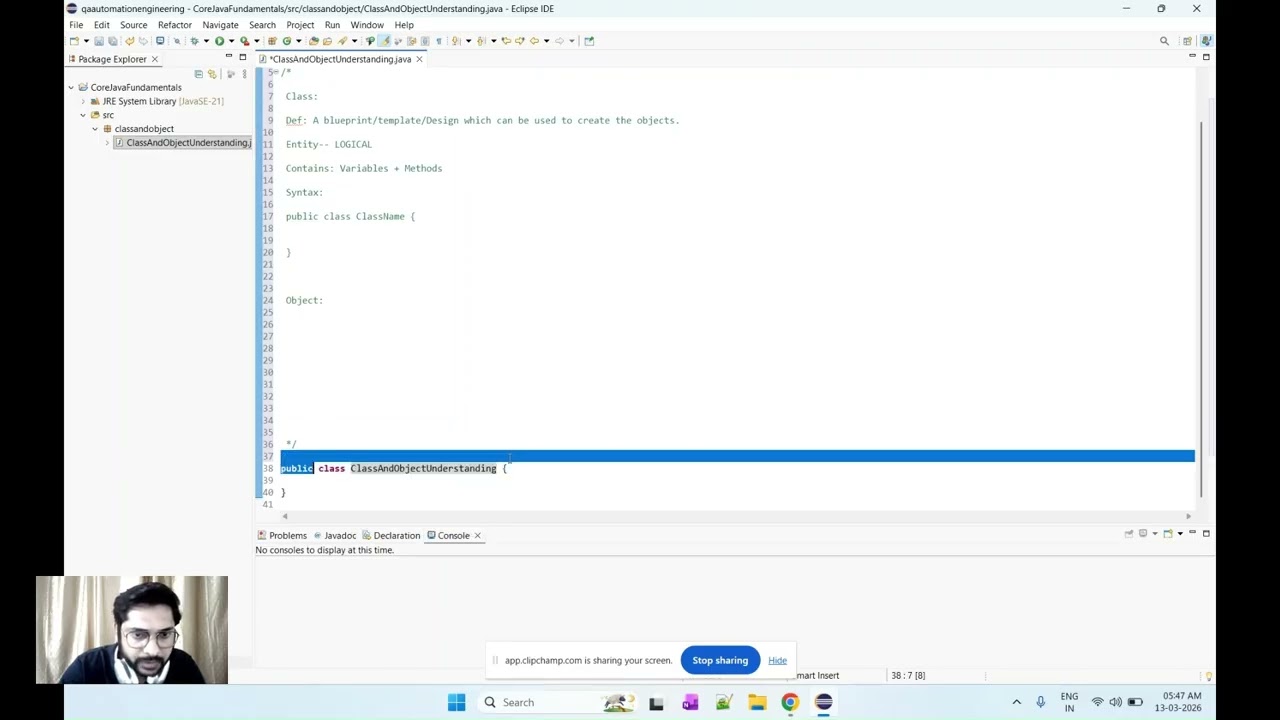Collapse the src folder node

pyautogui.click(x=83, y=115)
